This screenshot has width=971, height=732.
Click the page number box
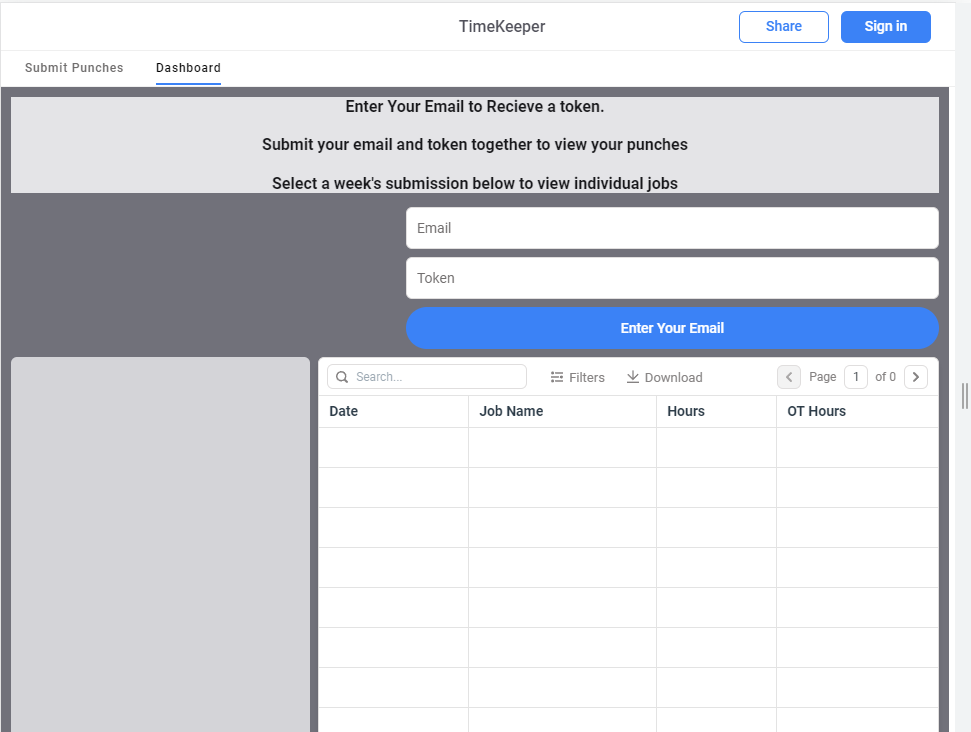point(855,377)
